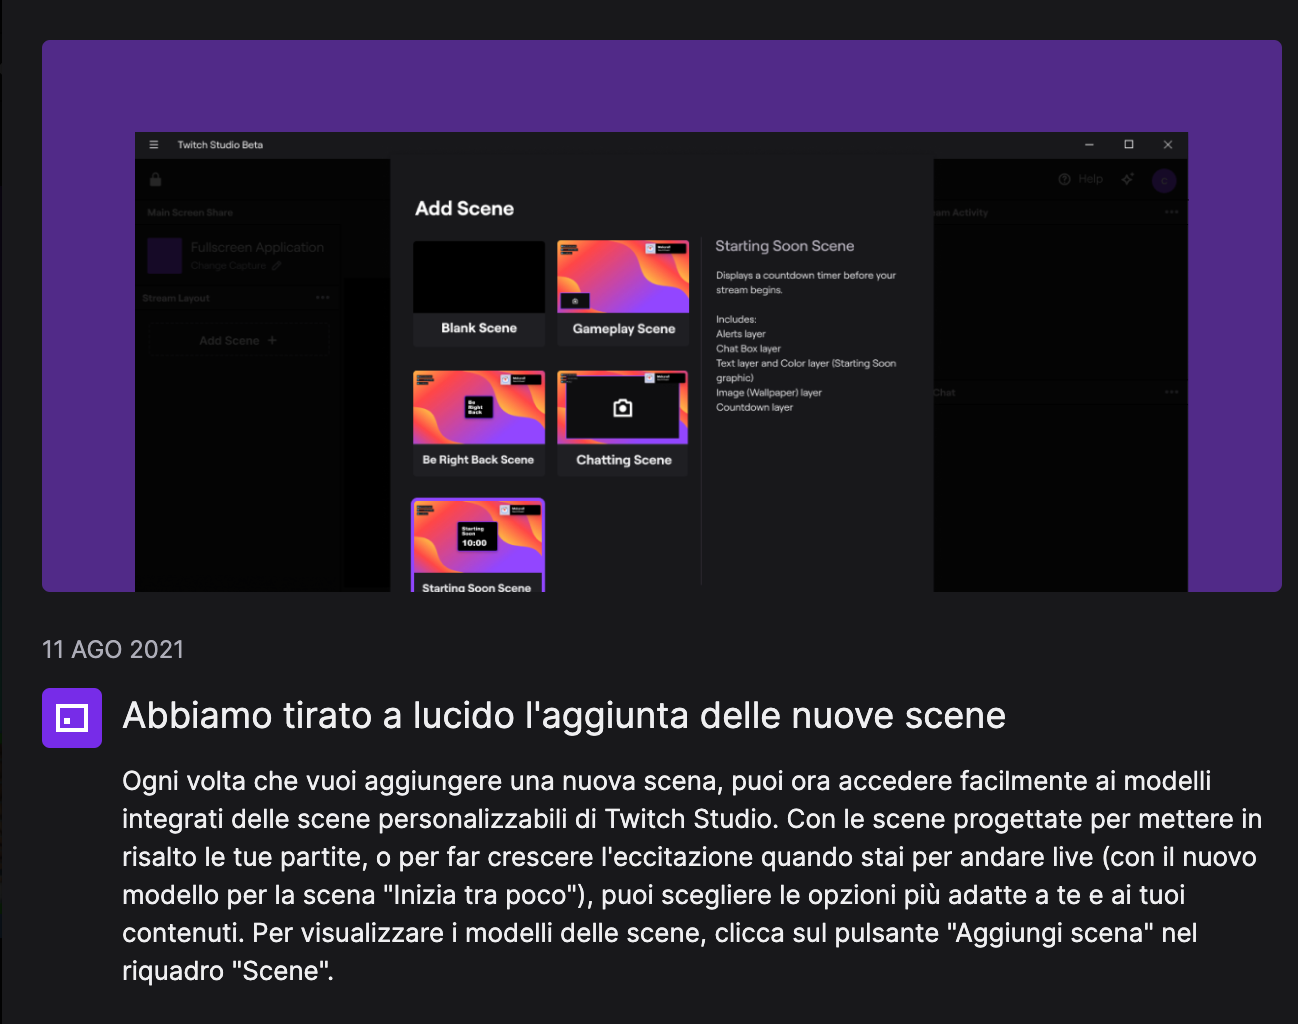Screen dimensions: 1298x1024
Task: Click the lock icon in top-left panel
Action: [156, 180]
